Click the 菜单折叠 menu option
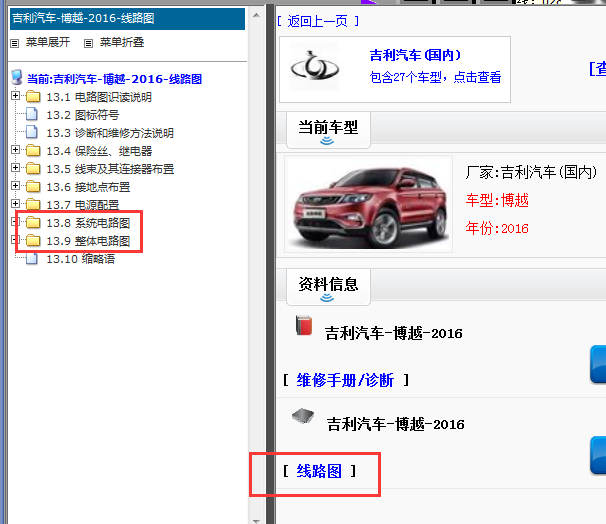Viewport: 606px width, 524px height. pyautogui.click(x=122, y=42)
